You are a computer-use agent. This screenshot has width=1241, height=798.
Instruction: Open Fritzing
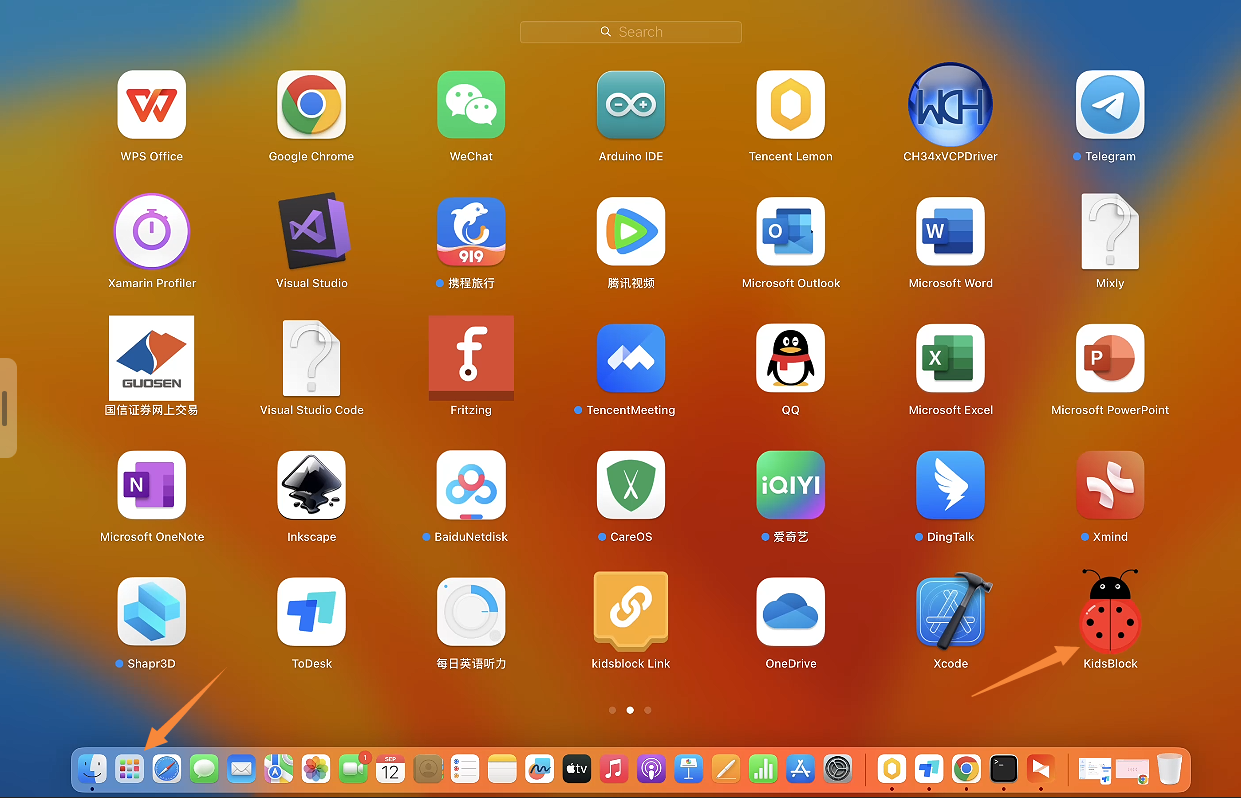[x=471, y=358]
